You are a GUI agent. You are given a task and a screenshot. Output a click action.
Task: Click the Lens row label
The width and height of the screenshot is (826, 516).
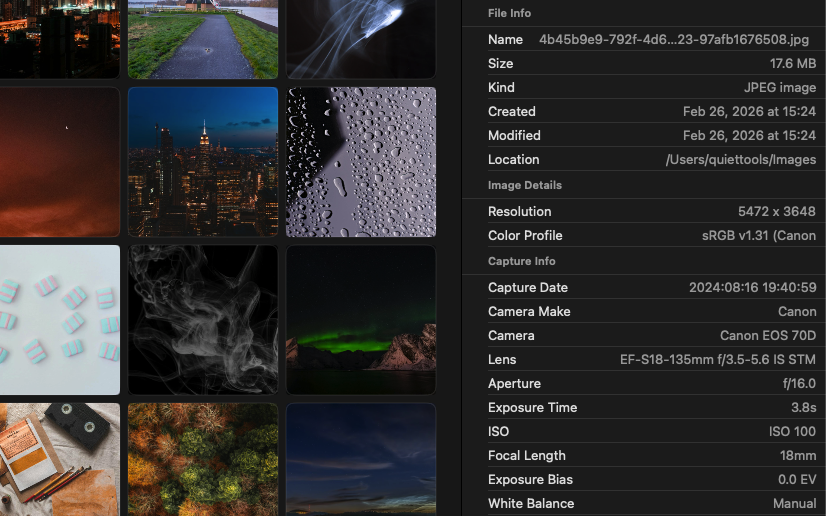[x=502, y=360]
